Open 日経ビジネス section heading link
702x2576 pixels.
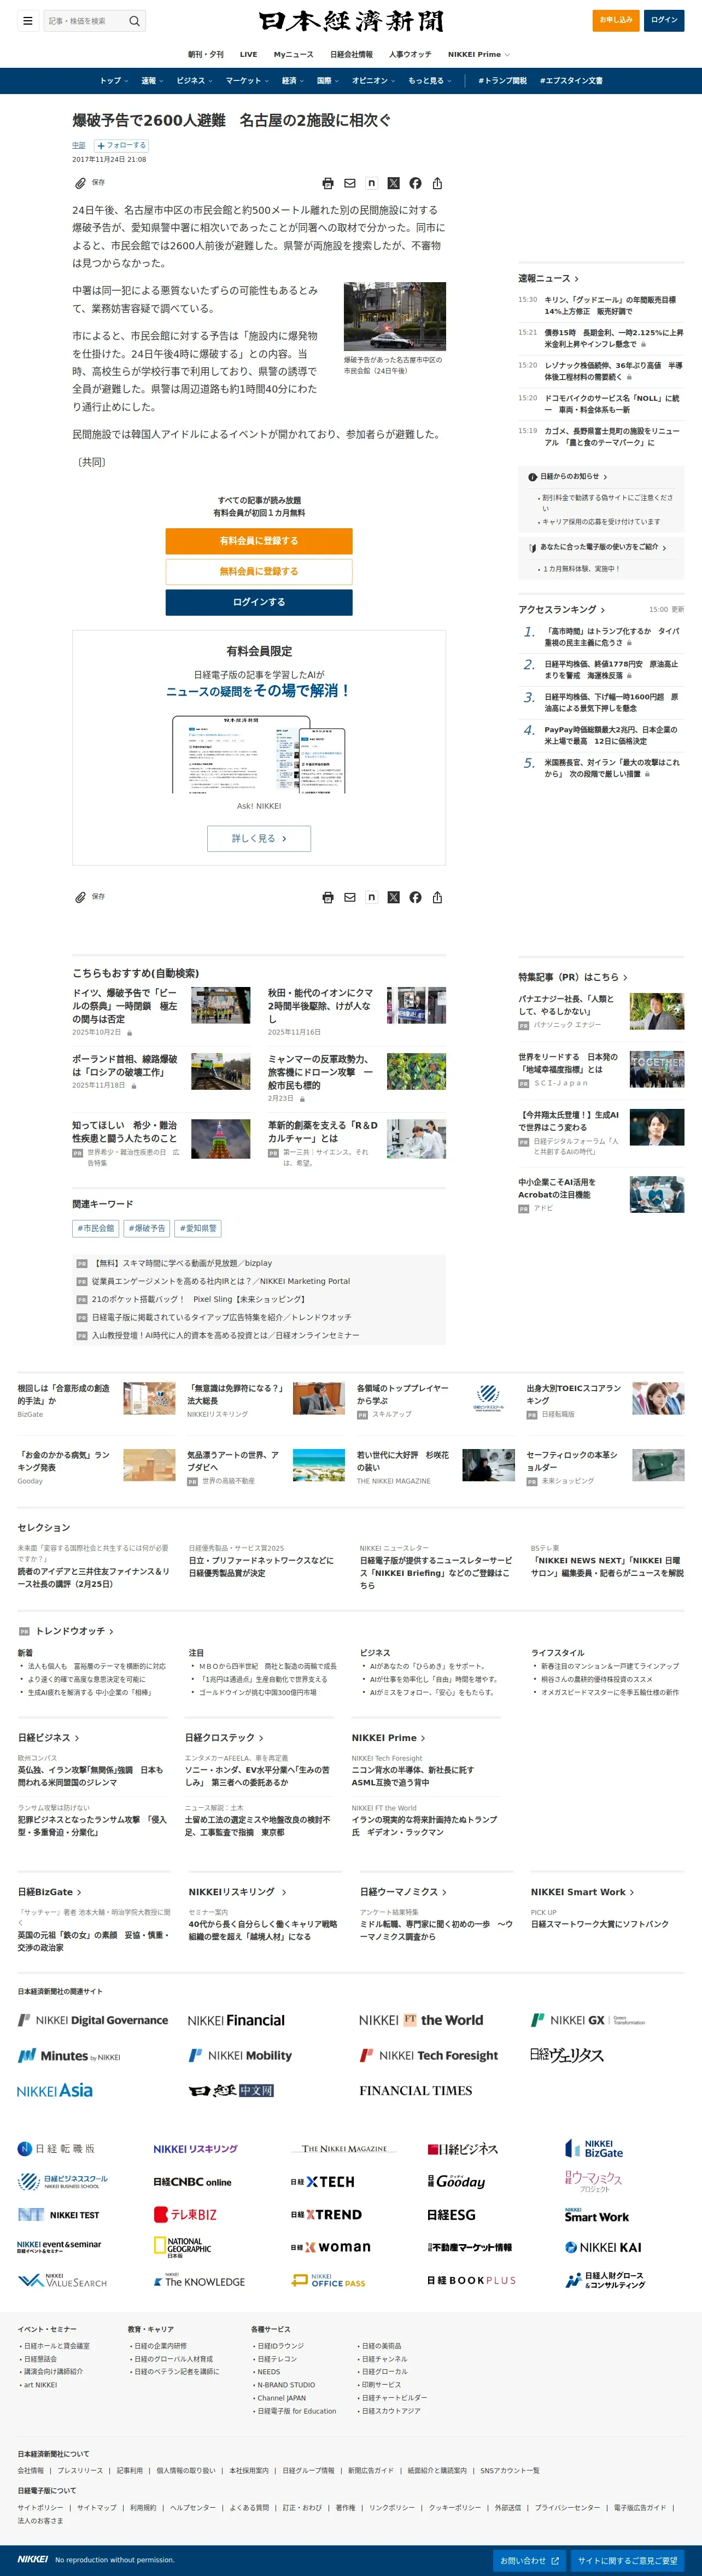48,1737
